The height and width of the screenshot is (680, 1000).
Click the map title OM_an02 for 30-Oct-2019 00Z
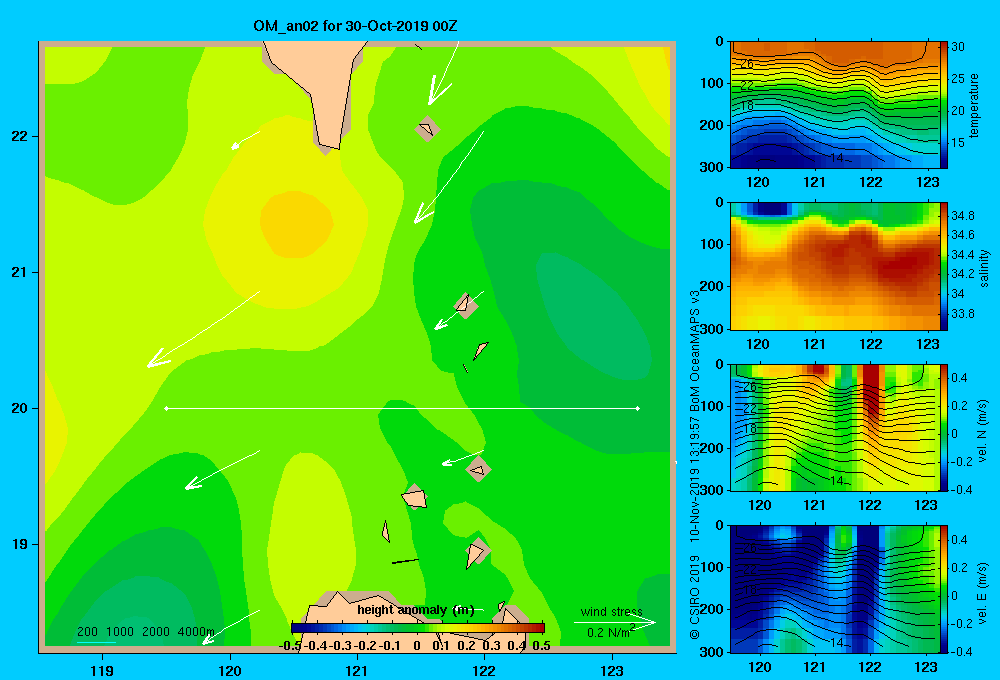355,26
